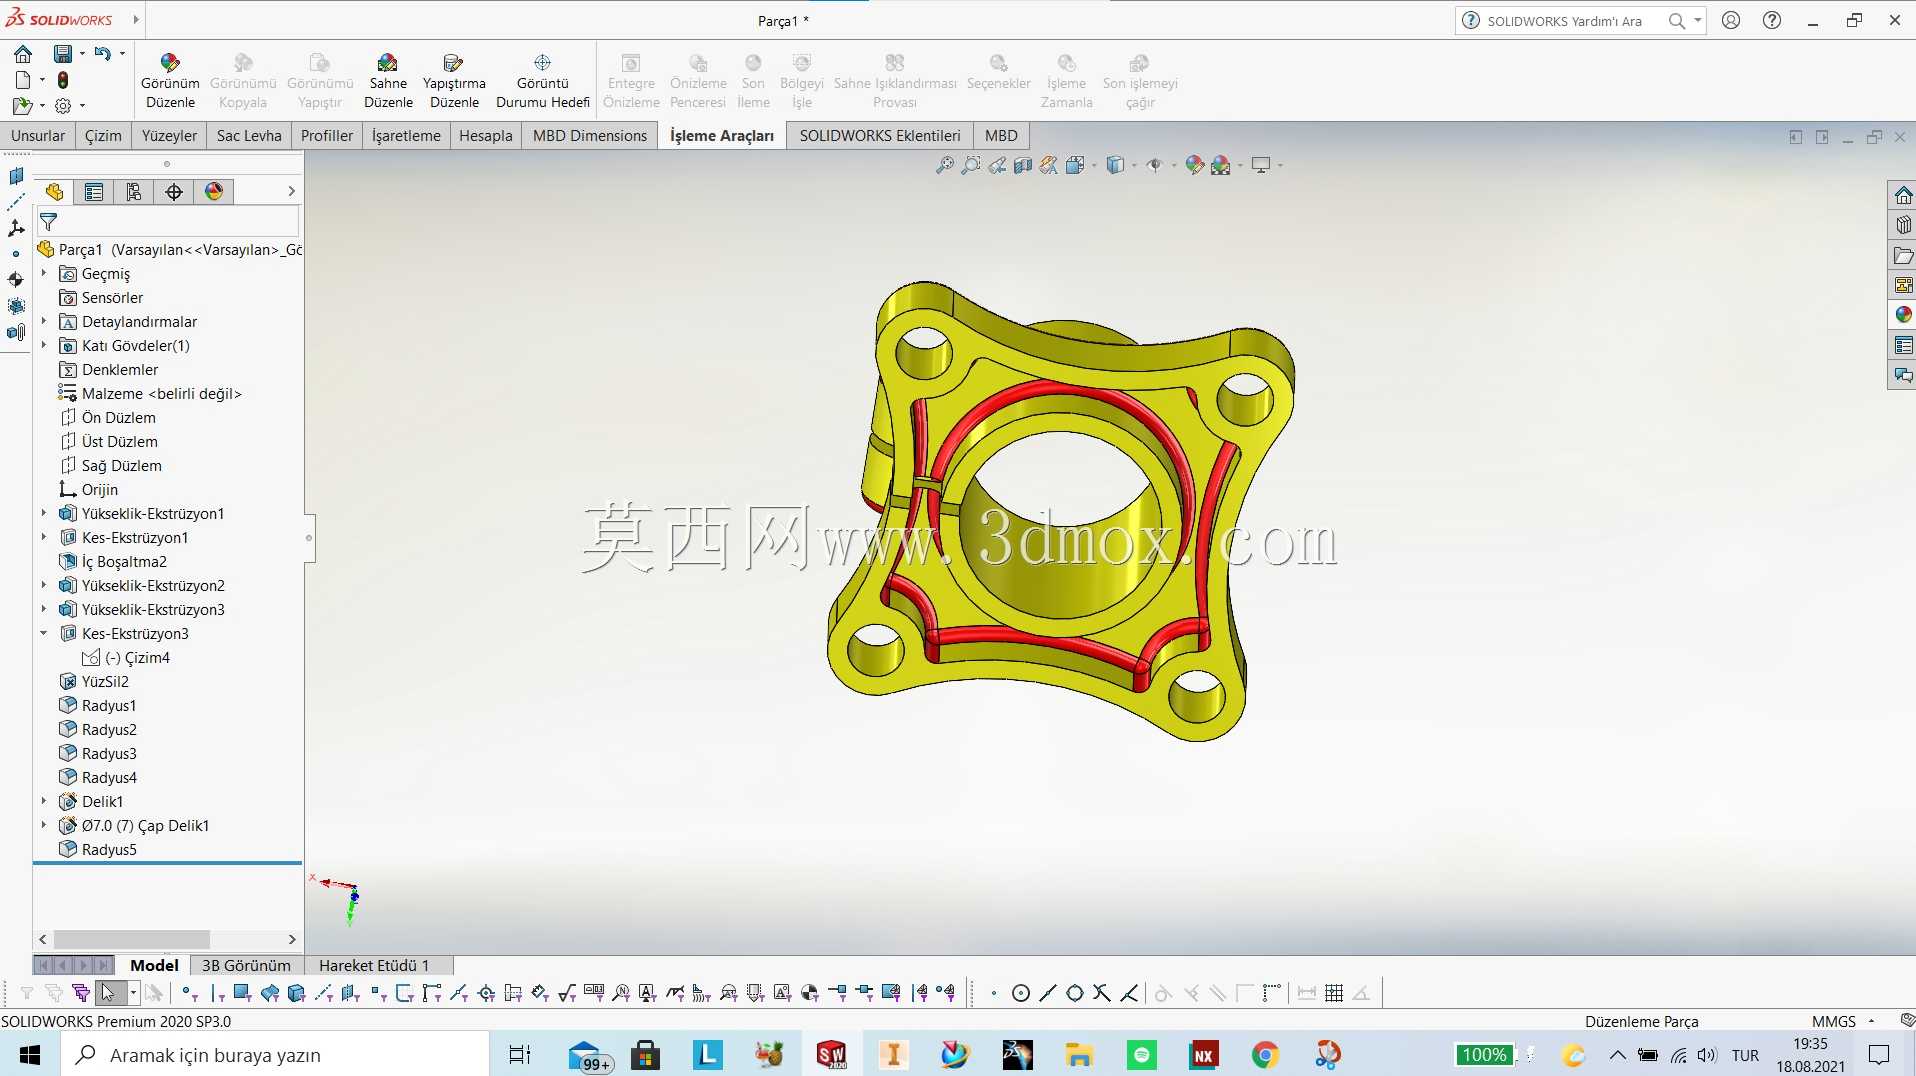Click Zoom to Fit magnifier icon

point(945,165)
